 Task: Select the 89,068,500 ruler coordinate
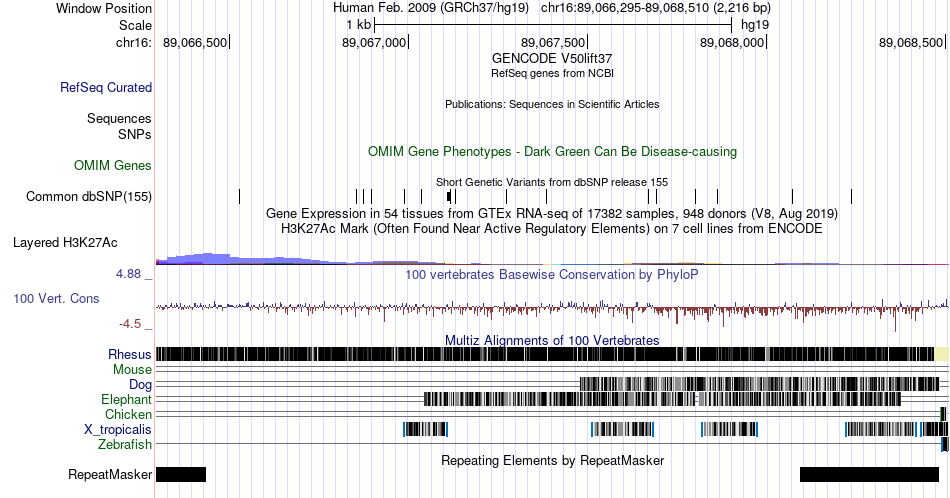coord(911,42)
